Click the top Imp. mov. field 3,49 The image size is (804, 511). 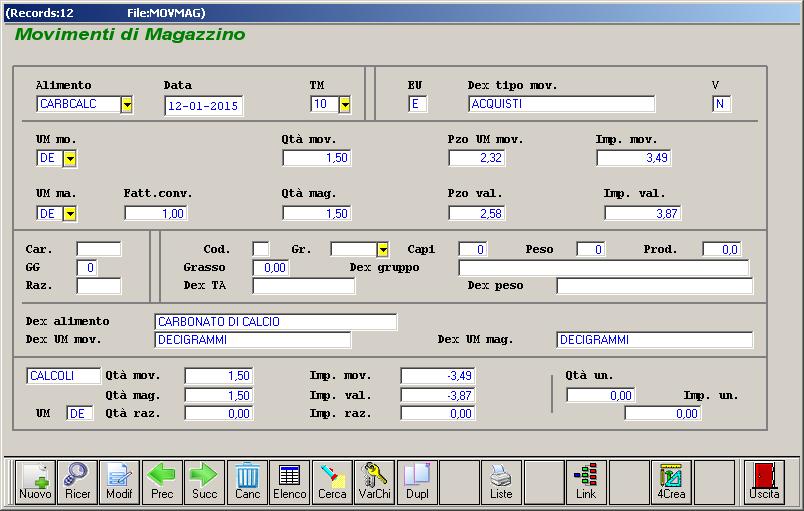pyautogui.click(x=634, y=158)
